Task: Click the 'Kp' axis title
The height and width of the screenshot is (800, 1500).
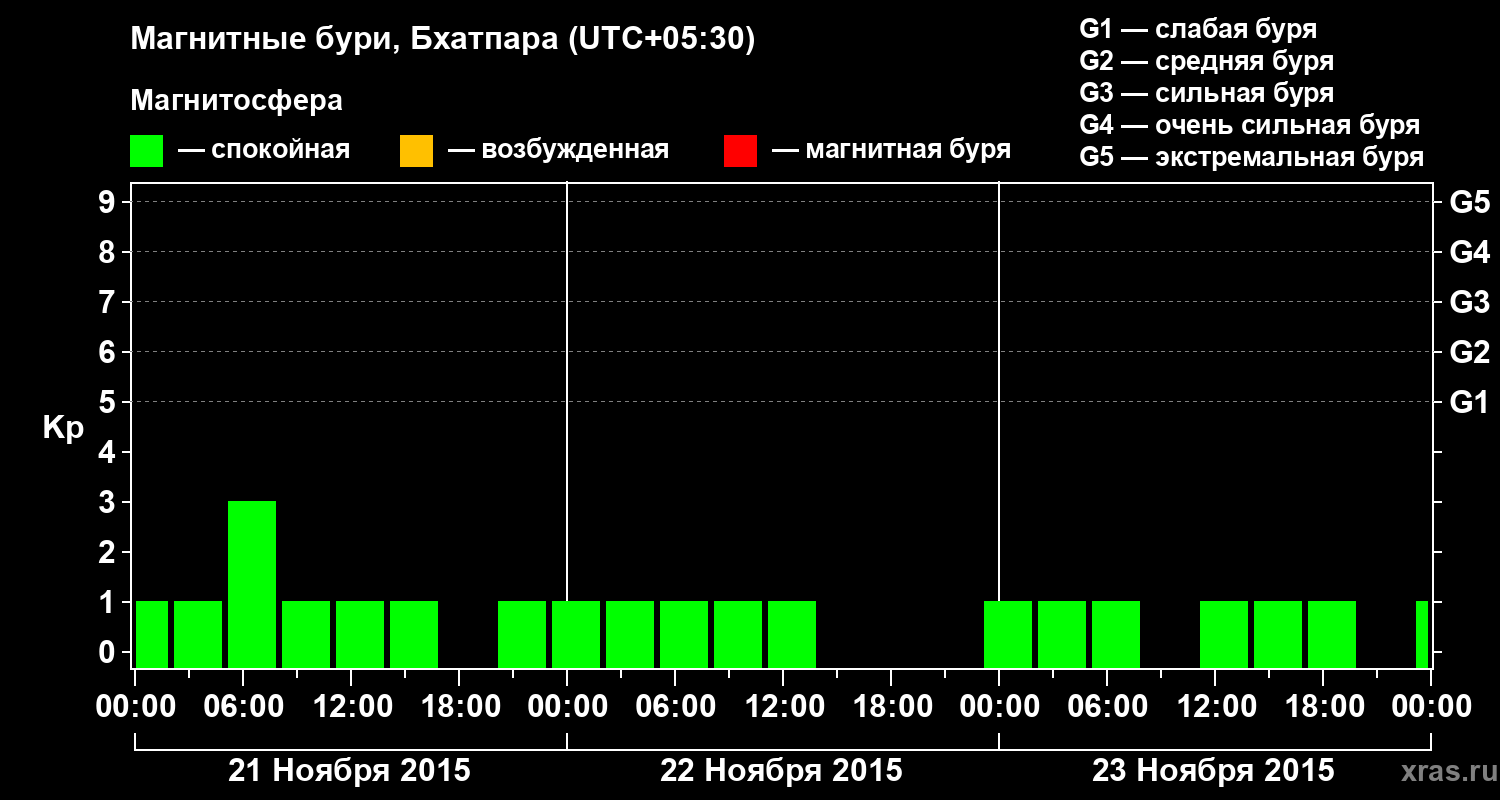Action: coord(63,427)
